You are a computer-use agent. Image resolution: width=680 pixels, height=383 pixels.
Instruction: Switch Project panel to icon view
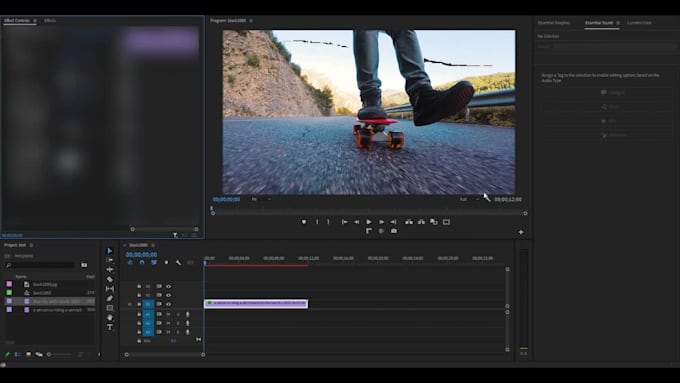[x=28, y=354]
